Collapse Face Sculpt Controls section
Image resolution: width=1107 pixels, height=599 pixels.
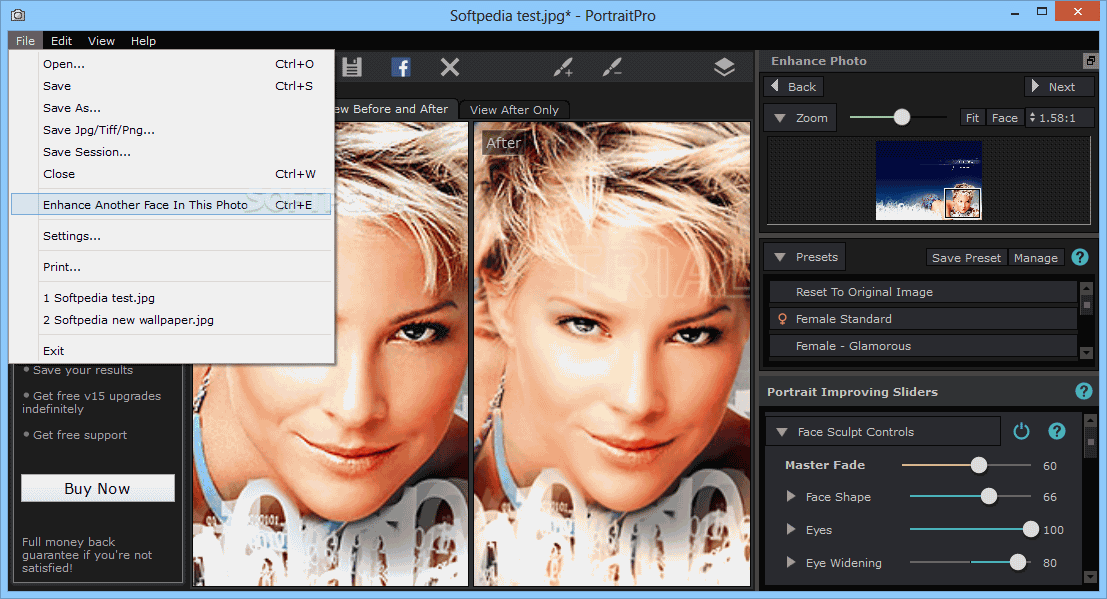tap(782, 432)
